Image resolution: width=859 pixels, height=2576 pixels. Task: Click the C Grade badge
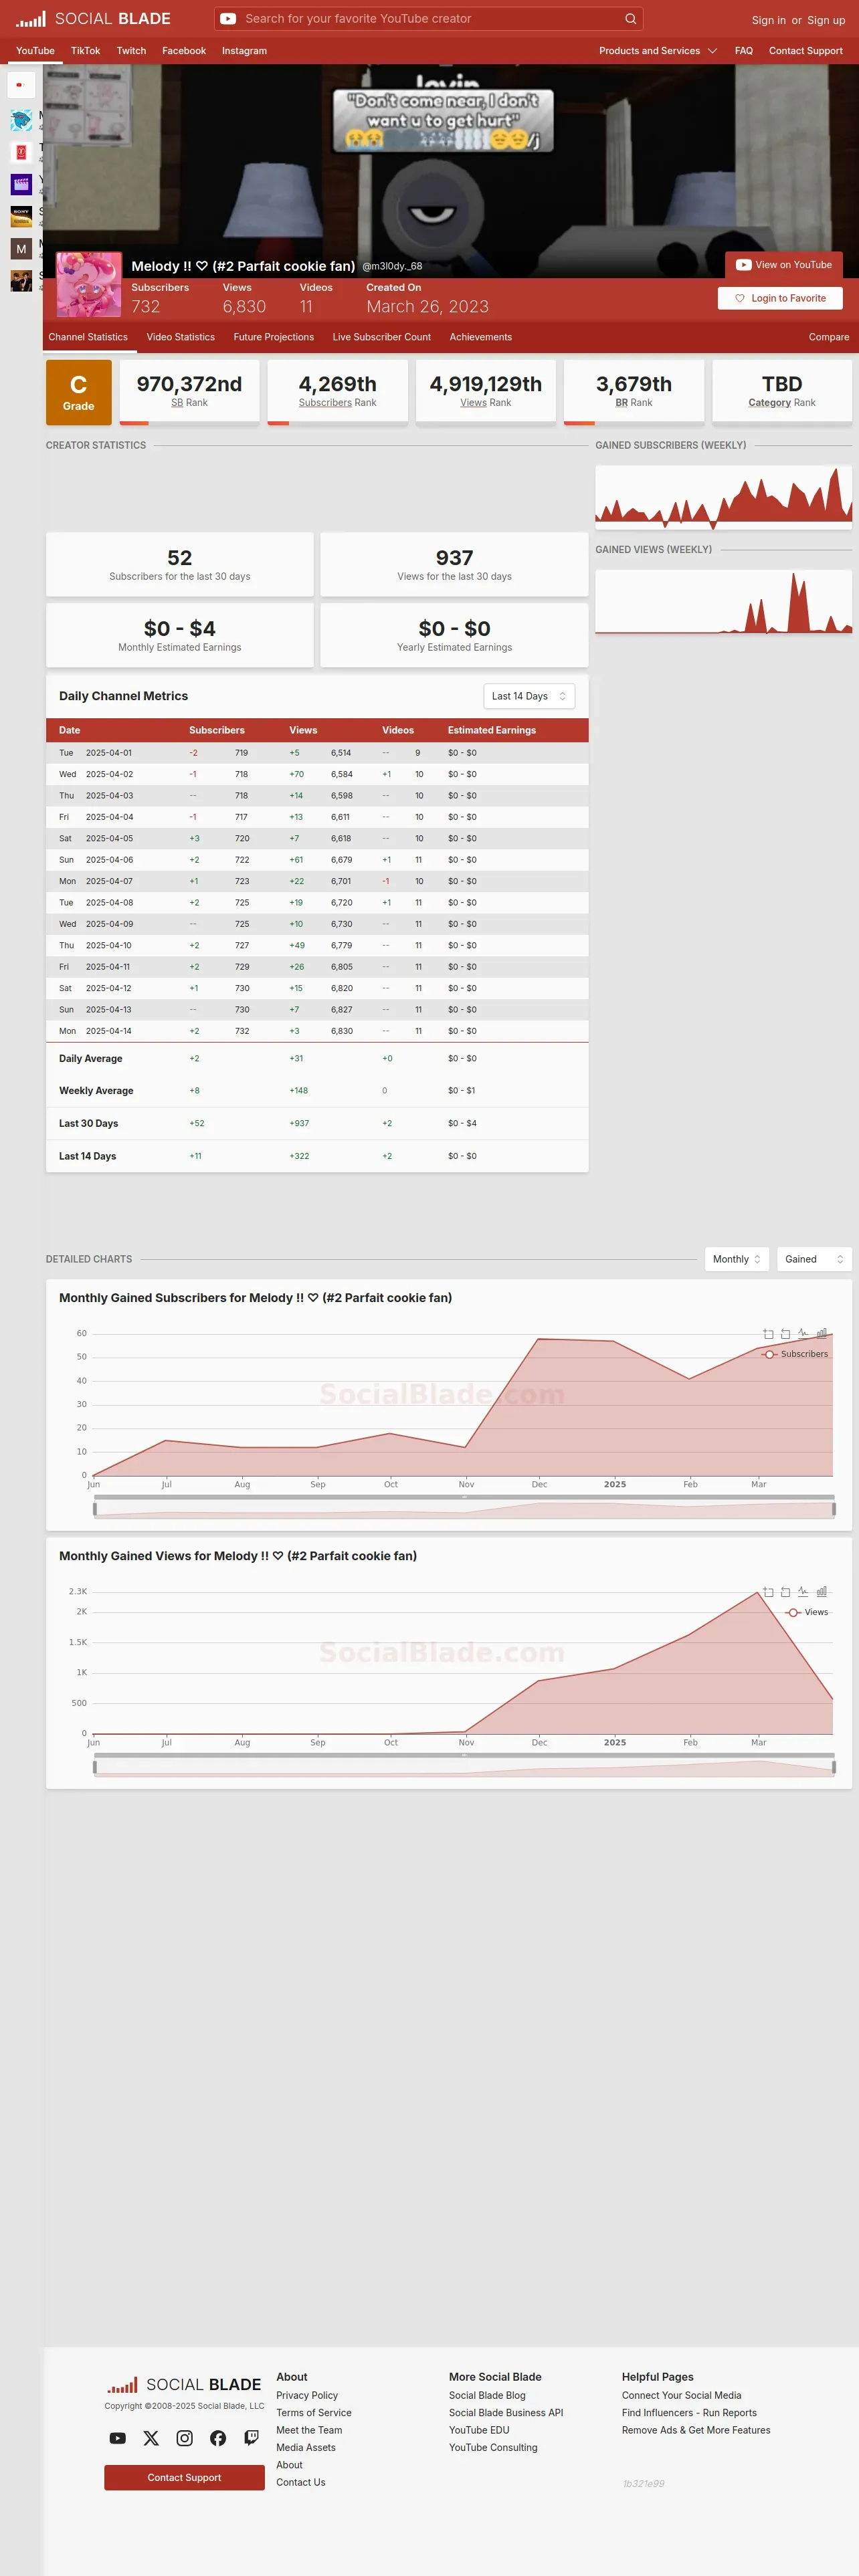coord(79,392)
